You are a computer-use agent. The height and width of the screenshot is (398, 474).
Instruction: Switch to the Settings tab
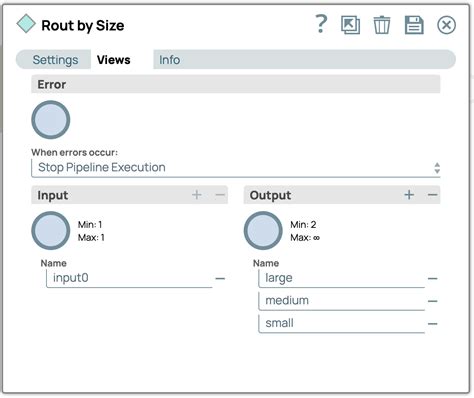[55, 60]
